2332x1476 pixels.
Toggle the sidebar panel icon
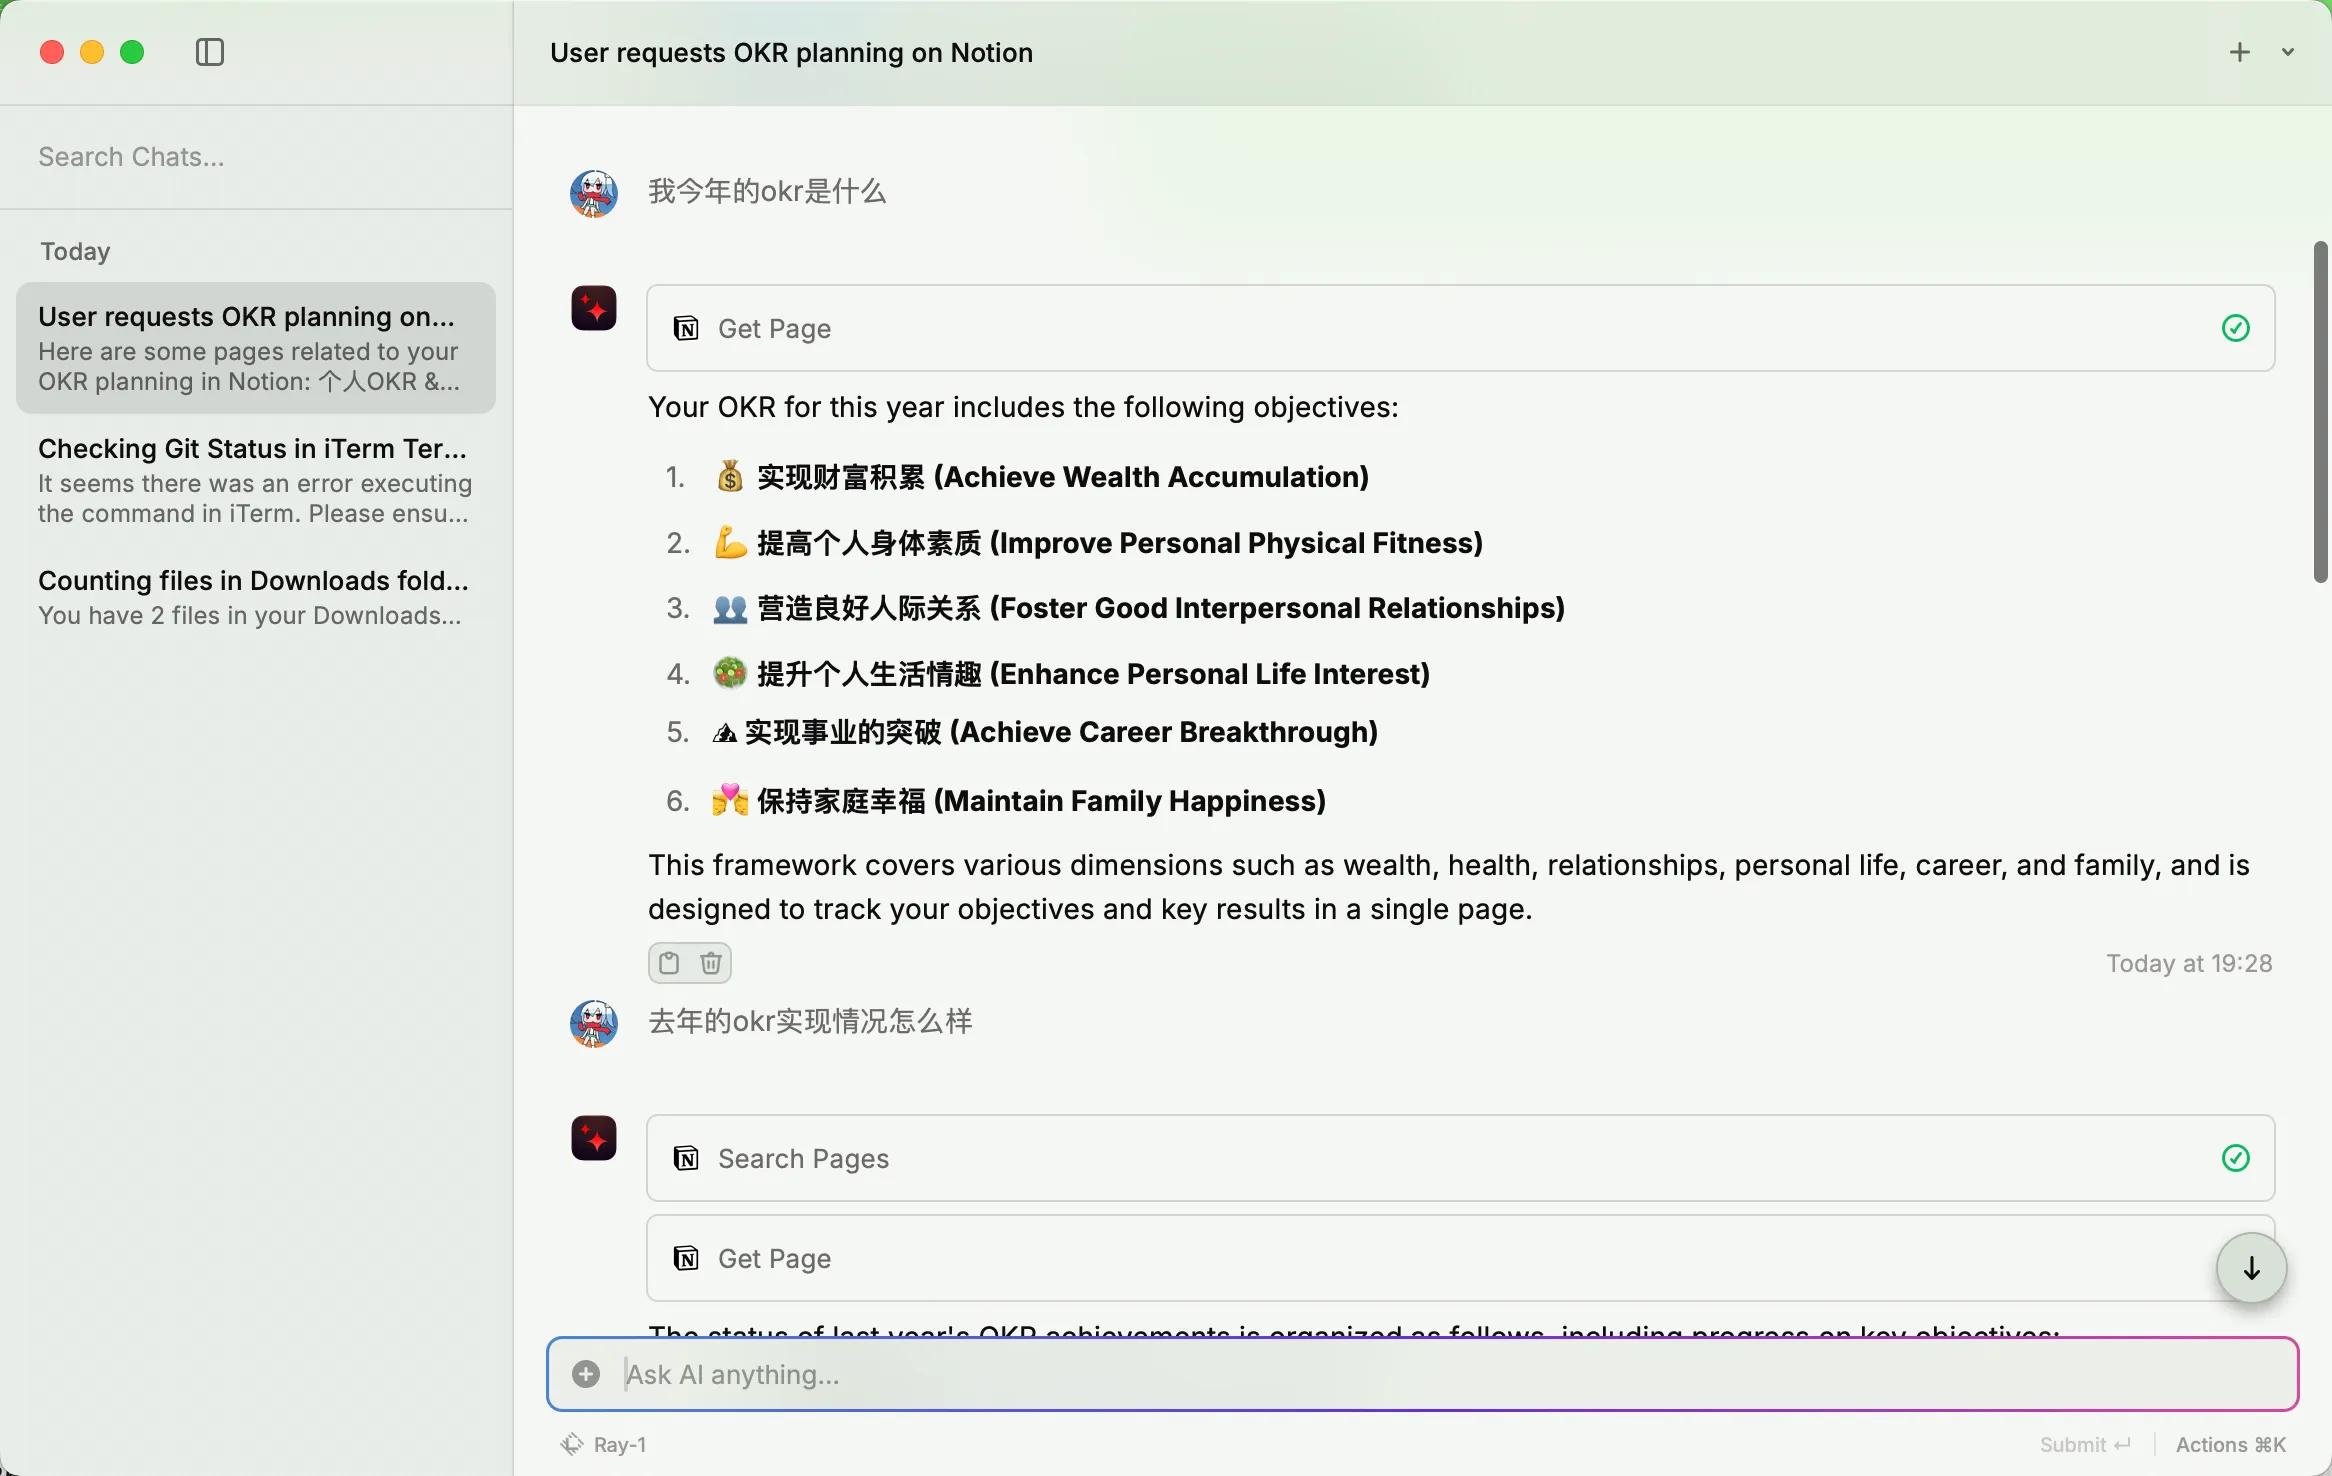click(210, 52)
